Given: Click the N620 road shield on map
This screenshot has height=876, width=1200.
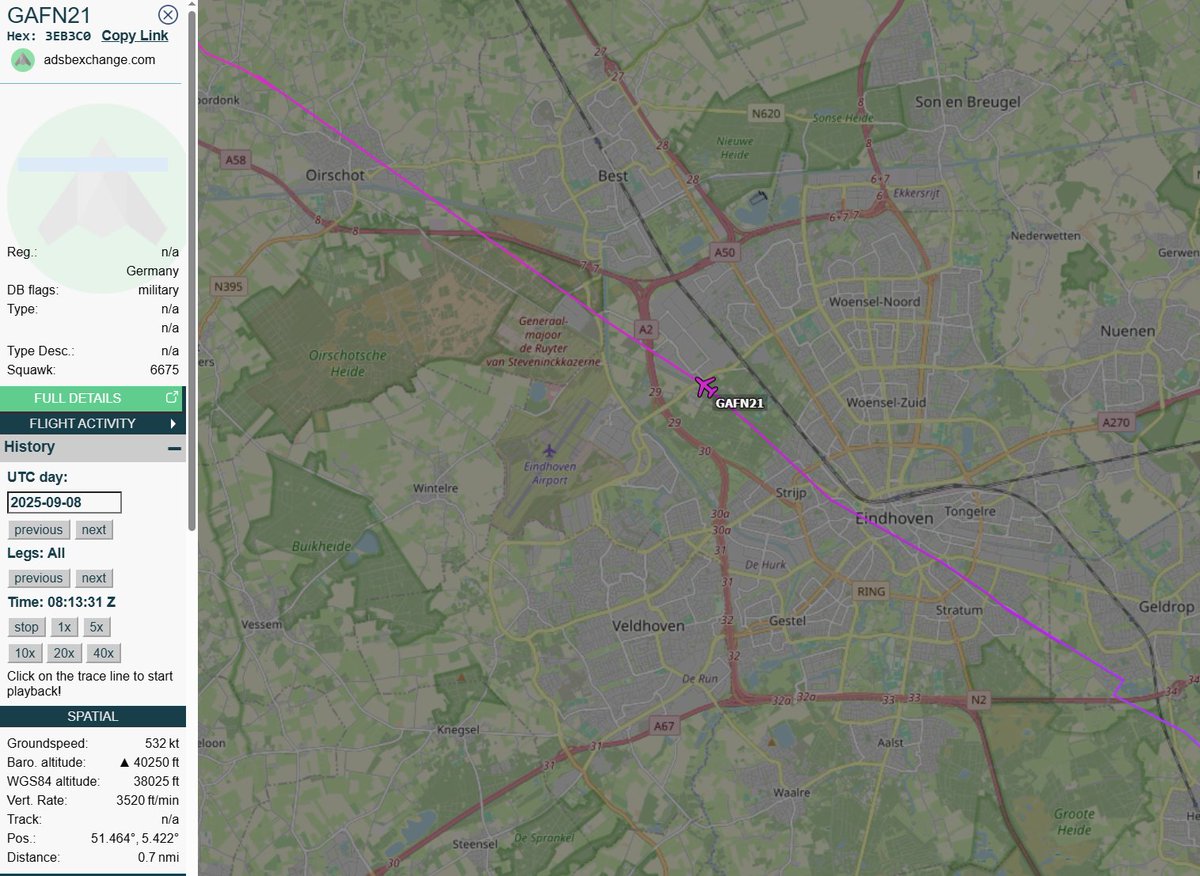Looking at the screenshot, I should coord(766,114).
